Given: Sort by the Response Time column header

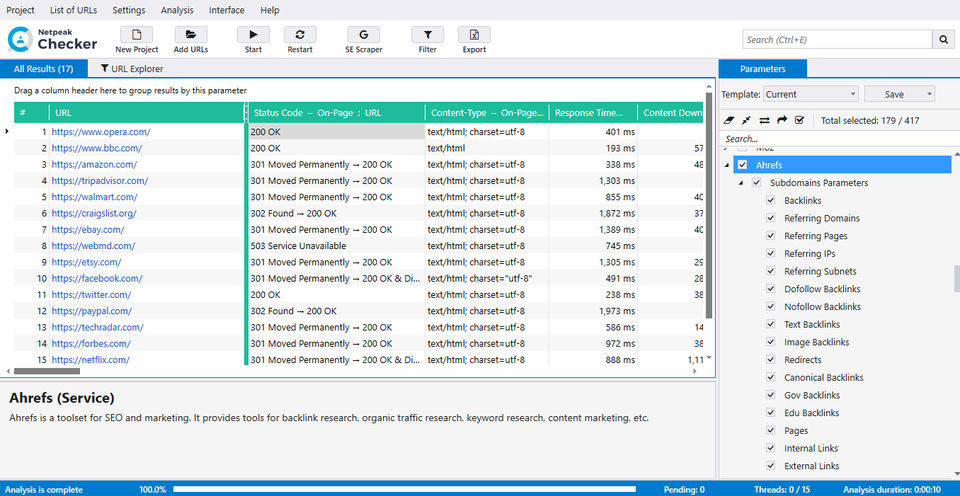Looking at the screenshot, I should (x=593, y=113).
